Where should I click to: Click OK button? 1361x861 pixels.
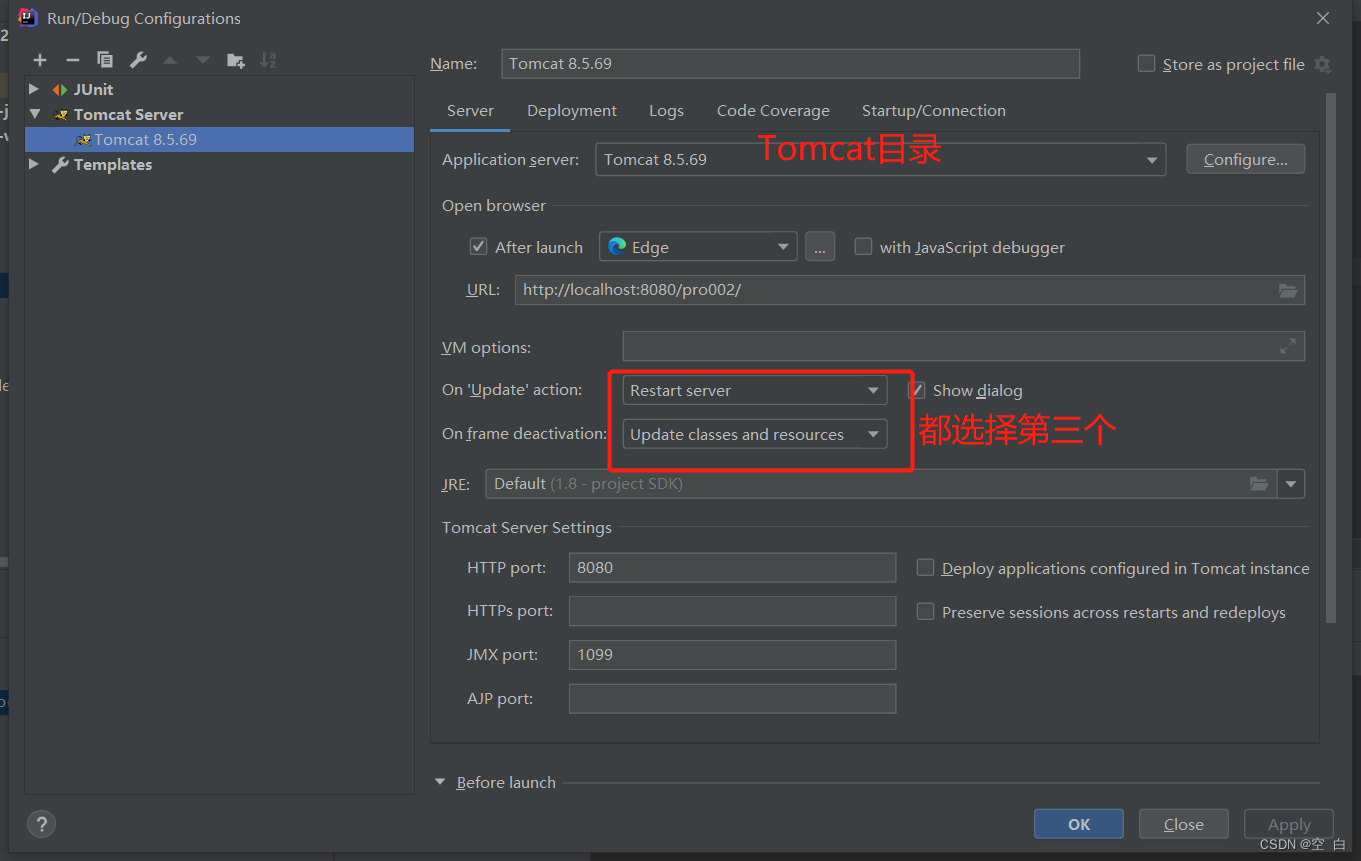1079,824
